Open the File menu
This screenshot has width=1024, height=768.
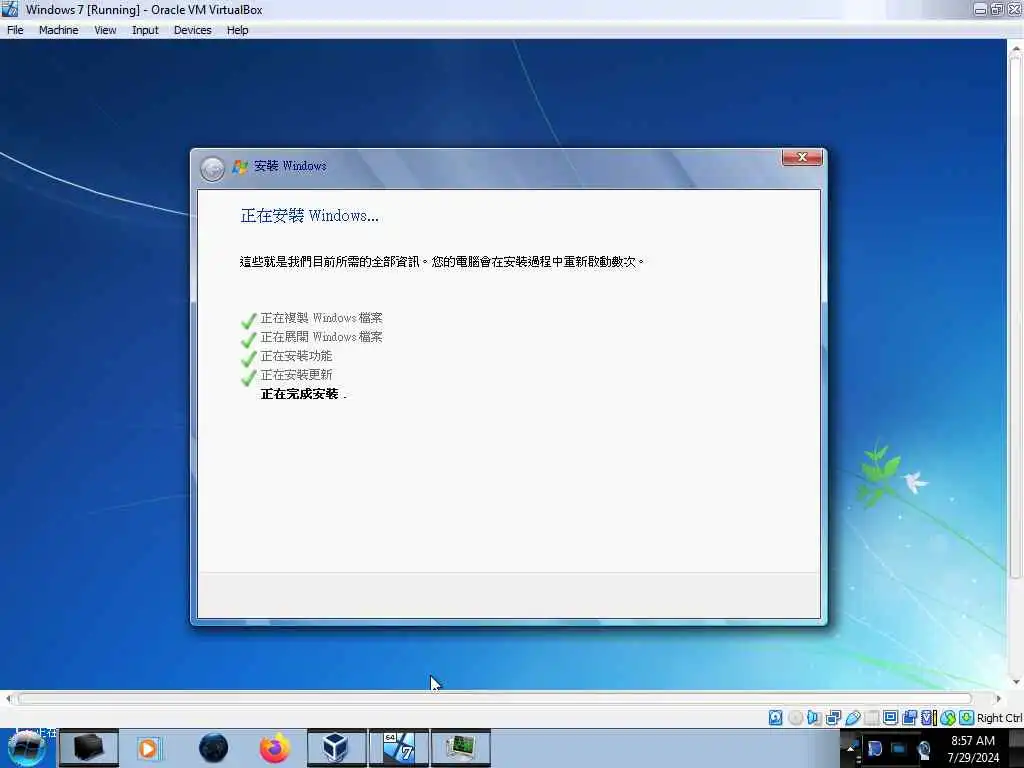coord(15,30)
